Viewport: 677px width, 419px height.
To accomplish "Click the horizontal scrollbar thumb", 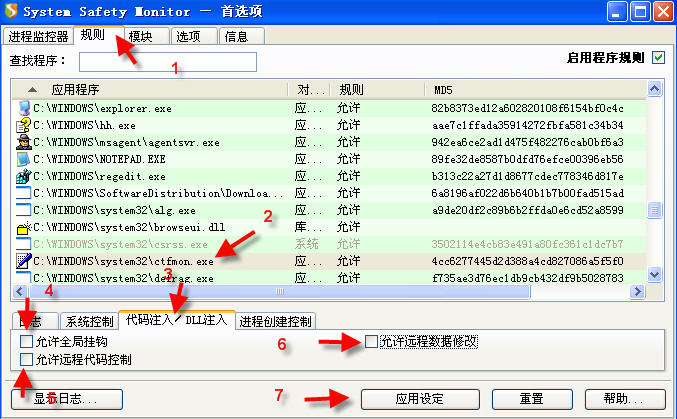I will [279, 292].
